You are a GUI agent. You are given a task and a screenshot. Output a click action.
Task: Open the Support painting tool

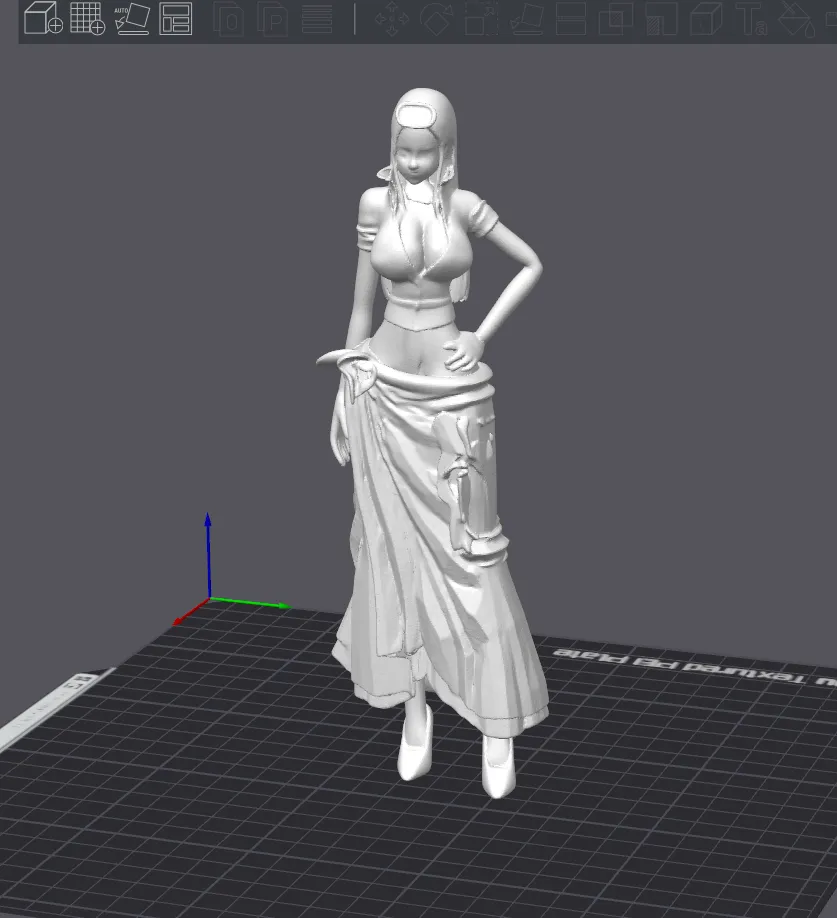pyautogui.click(x=660, y=20)
